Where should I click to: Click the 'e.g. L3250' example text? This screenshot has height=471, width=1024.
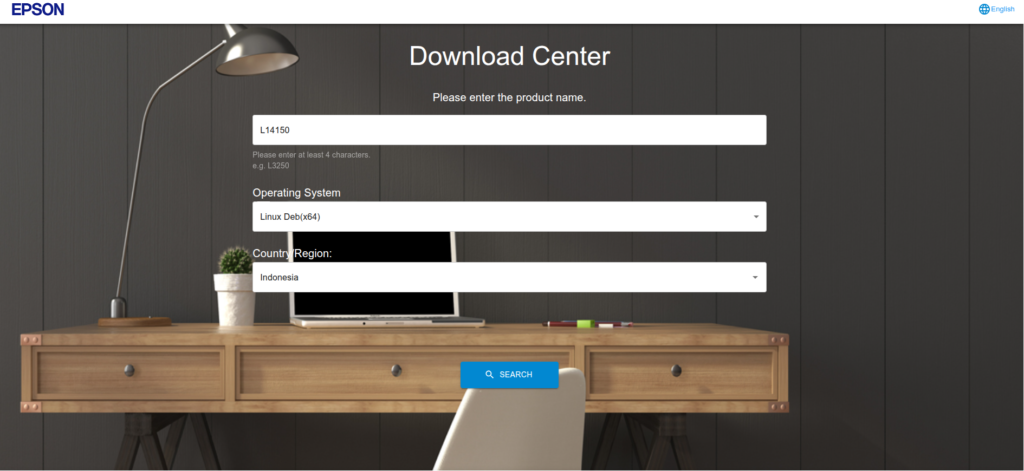click(271, 166)
